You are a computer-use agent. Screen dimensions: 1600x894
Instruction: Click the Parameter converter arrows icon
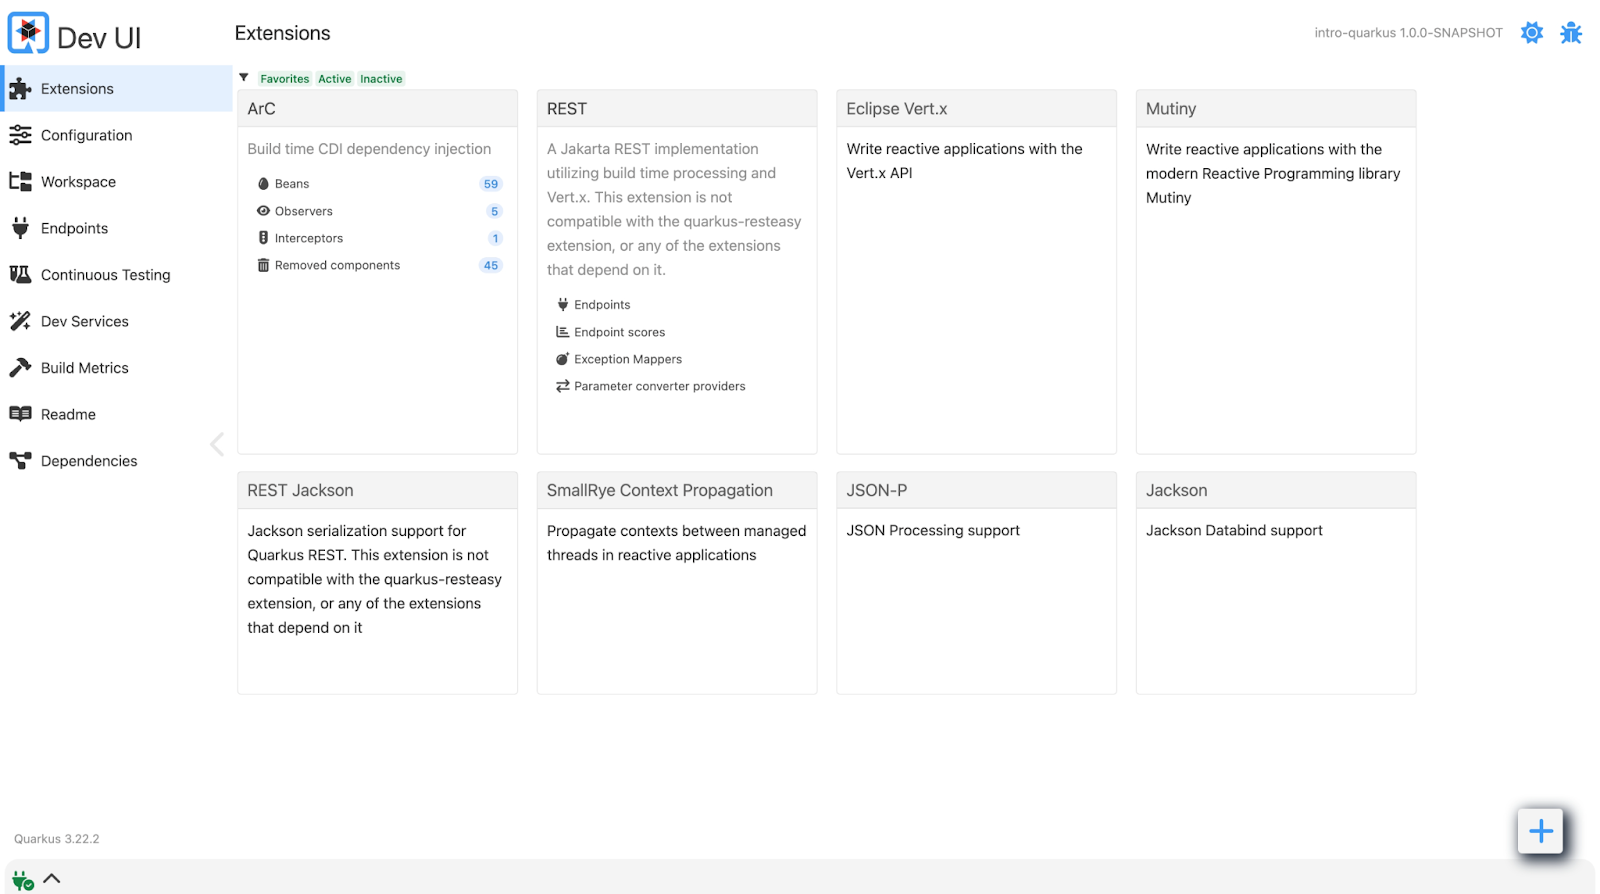pyautogui.click(x=563, y=386)
